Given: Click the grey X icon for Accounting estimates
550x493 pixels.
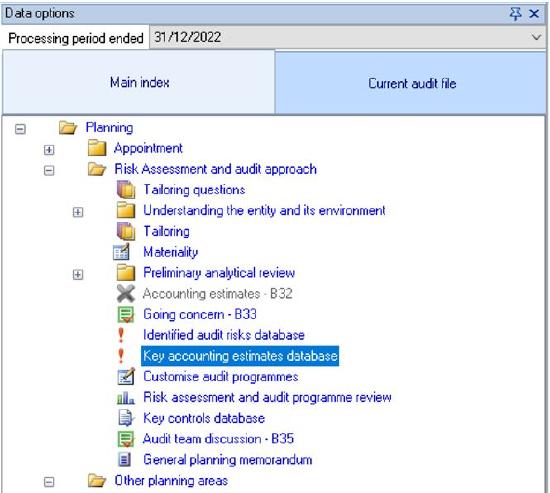Looking at the screenshot, I should point(126,293).
